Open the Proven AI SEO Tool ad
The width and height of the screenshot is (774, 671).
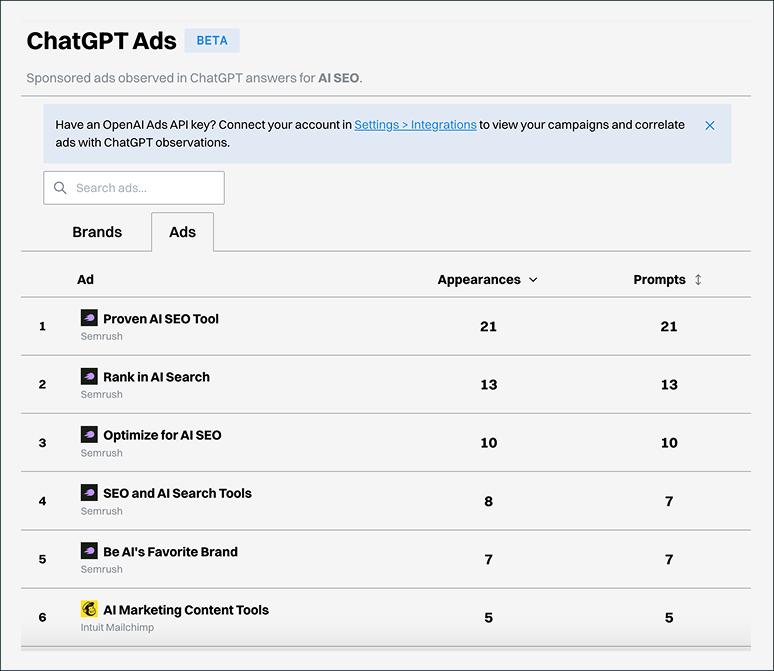[161, 319]
